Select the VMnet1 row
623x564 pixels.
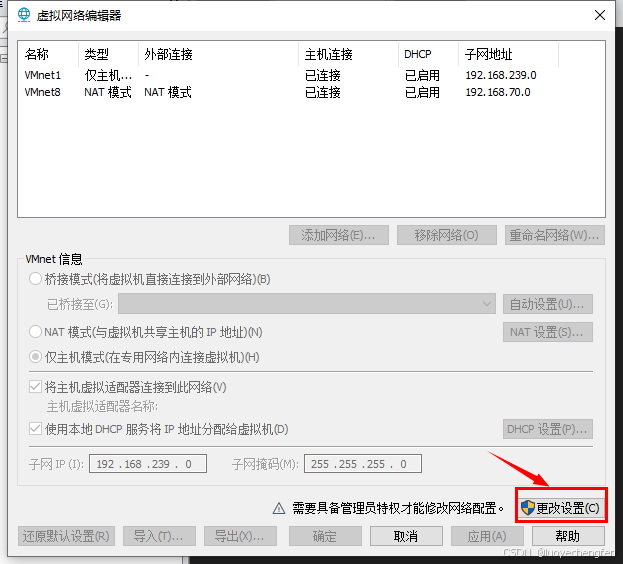pyautogui.click(x=311, y=75)
